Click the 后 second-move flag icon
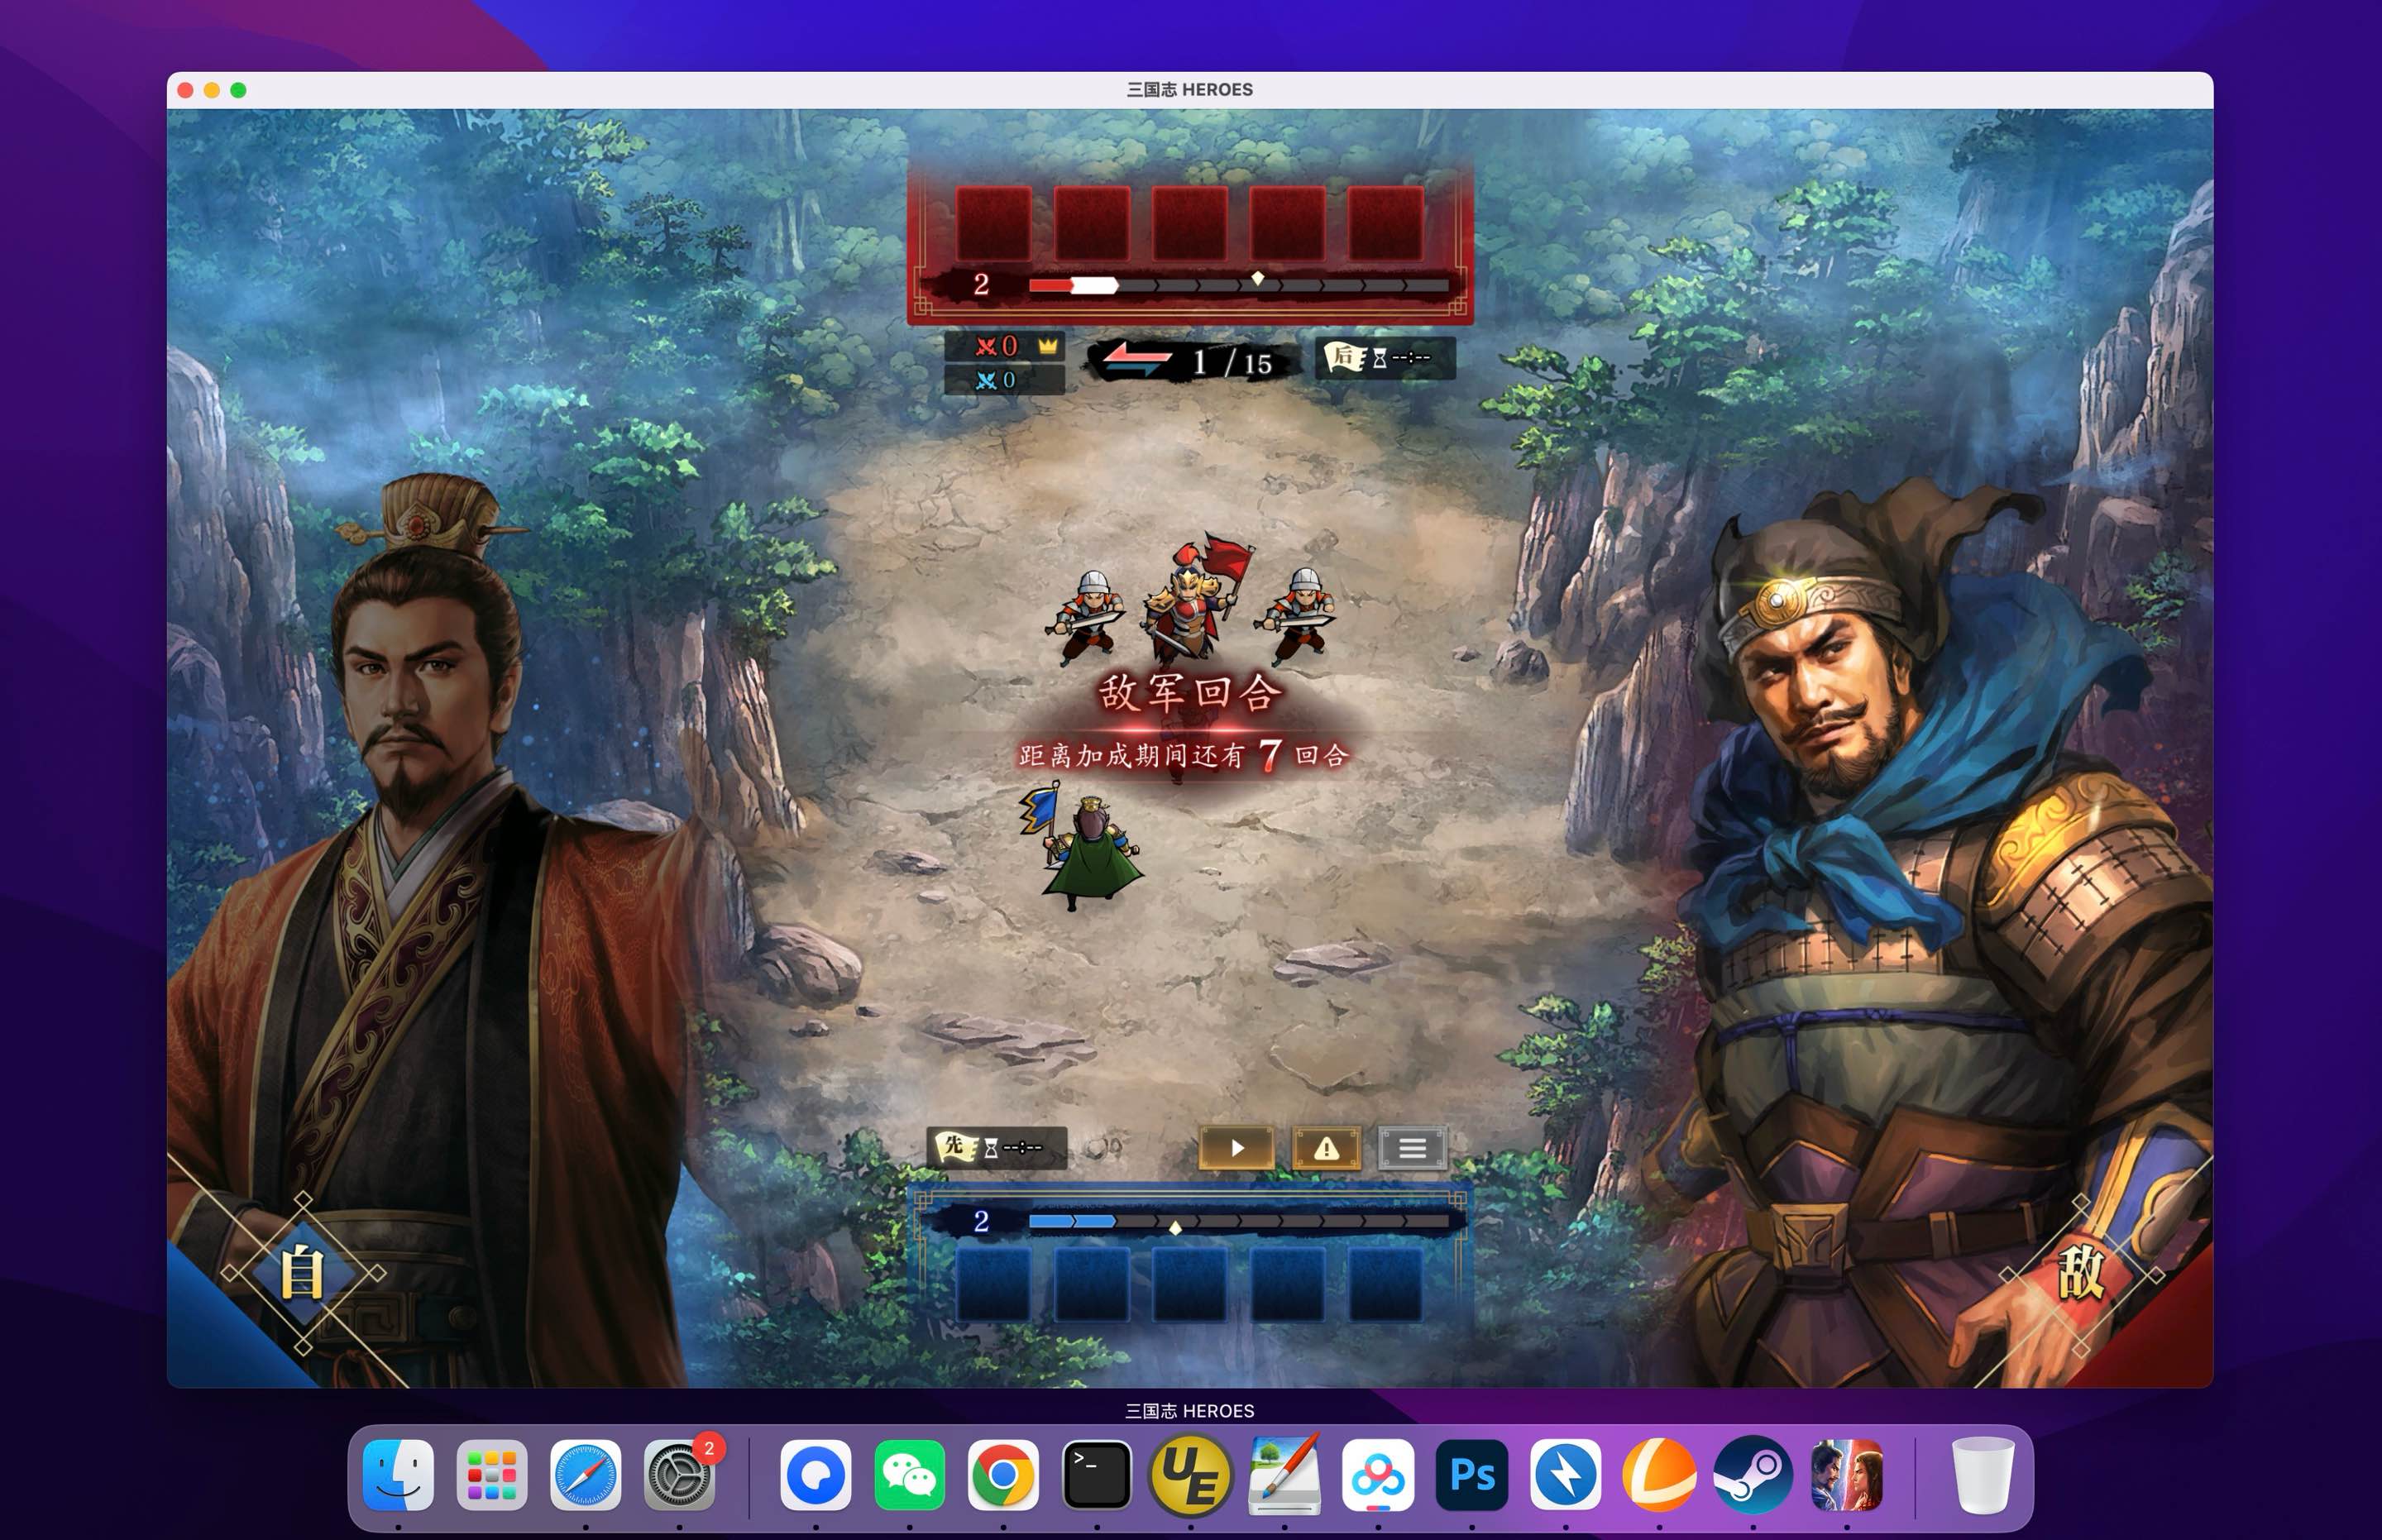The height and width of the screenshot is (1540, 2382). coord(1346,356)
